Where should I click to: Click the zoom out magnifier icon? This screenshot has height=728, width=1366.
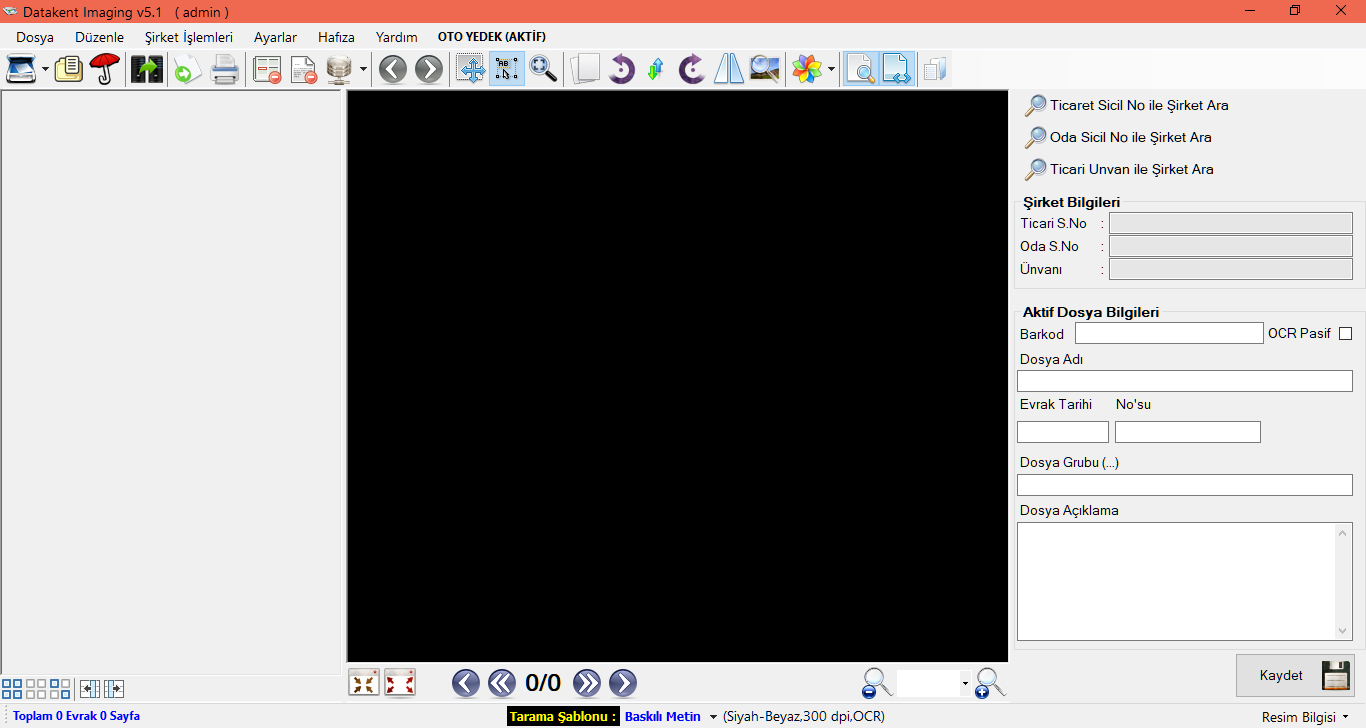(x=876, y=683)
